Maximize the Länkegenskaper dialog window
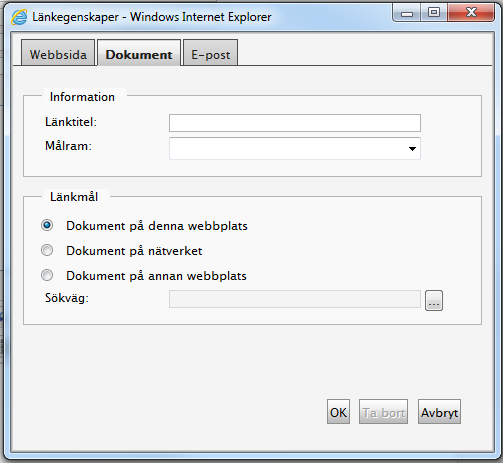 [434, 13]
